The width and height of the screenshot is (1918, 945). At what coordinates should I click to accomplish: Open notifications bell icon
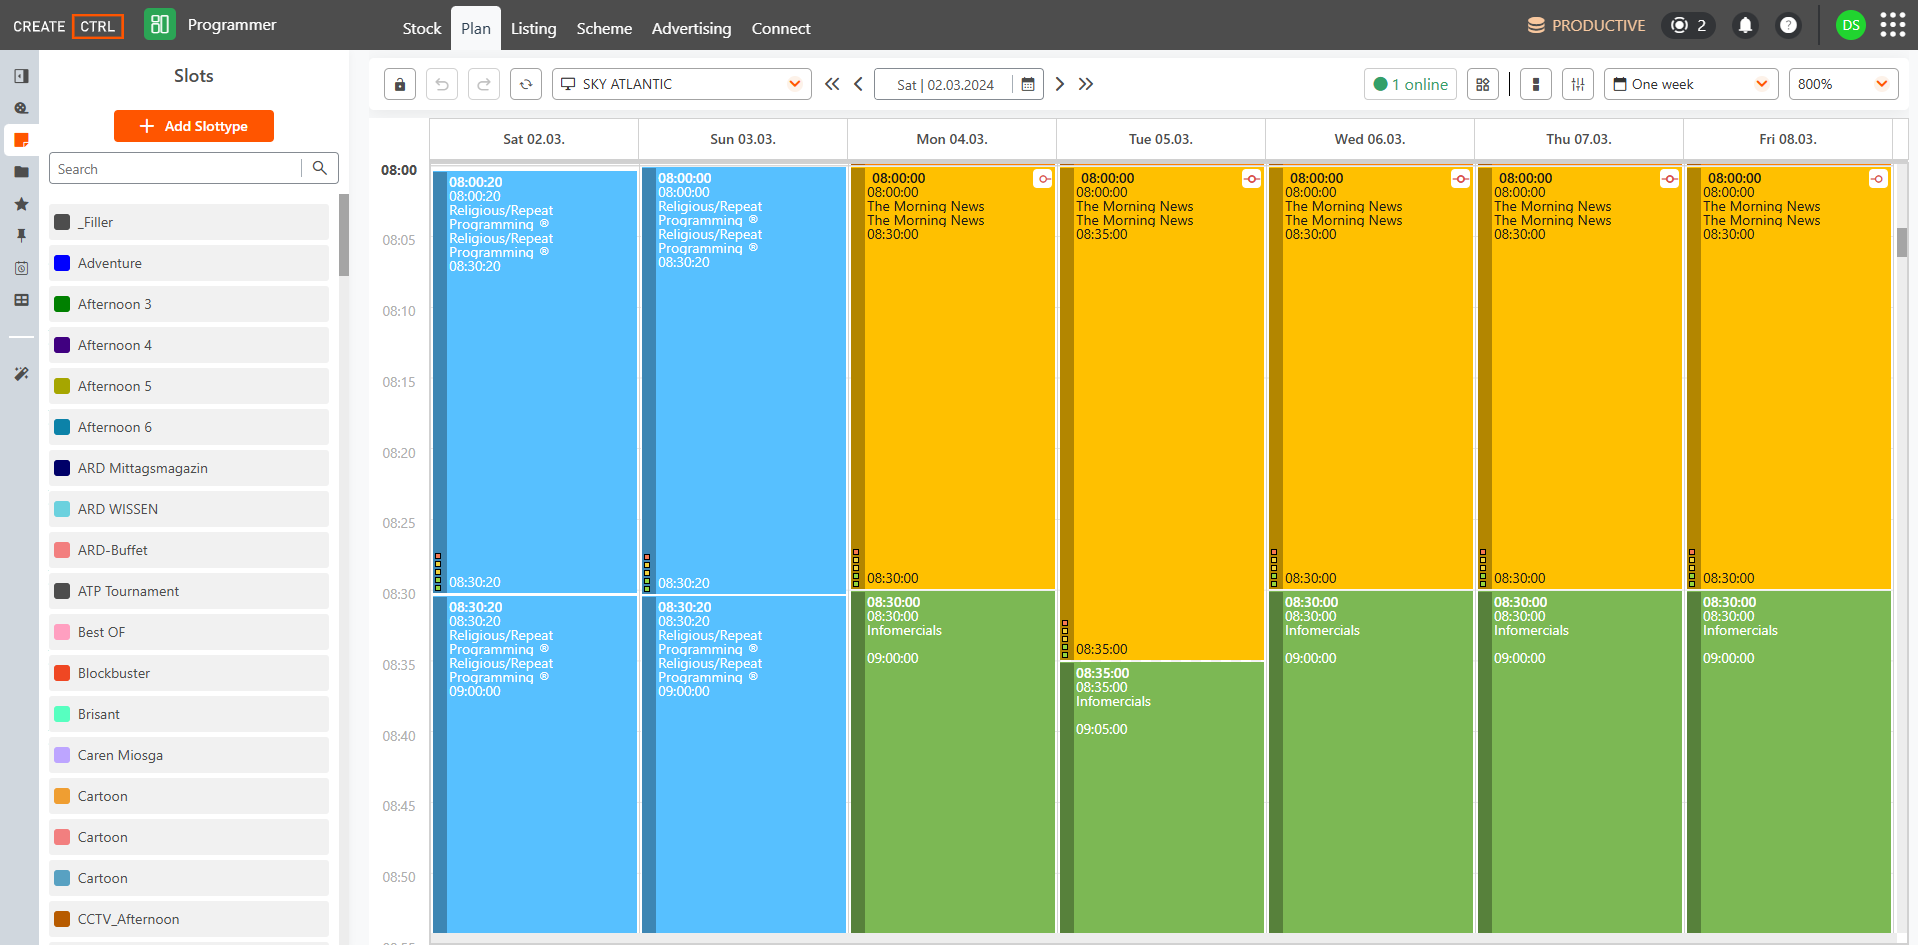(x=1745, y=25)
